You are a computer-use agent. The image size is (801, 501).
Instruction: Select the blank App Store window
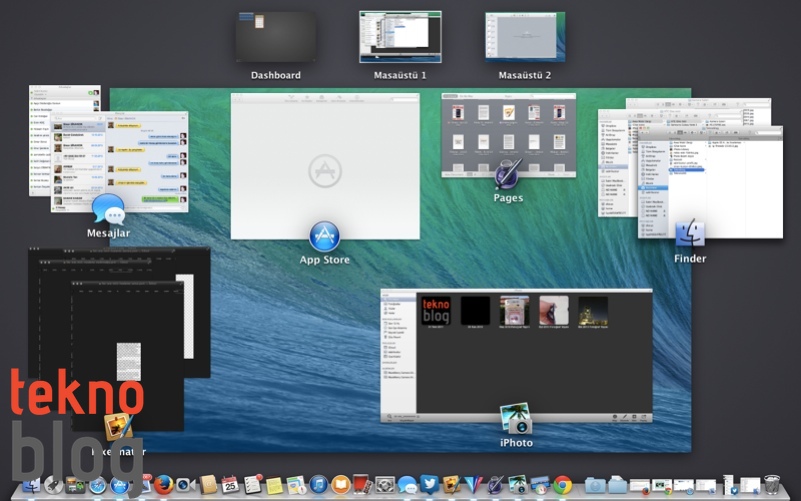[x=325, y=166]
